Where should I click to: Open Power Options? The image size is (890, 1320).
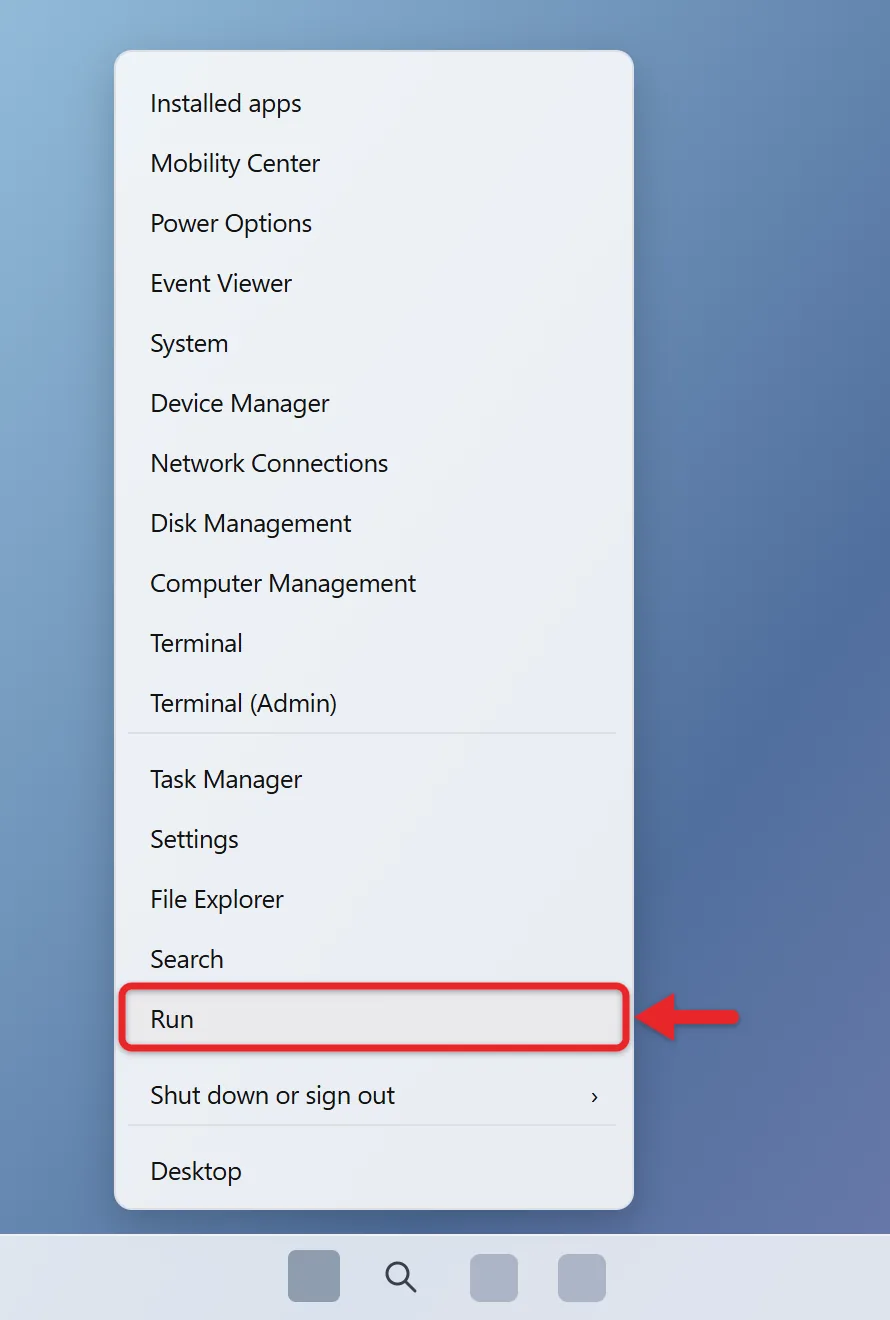[374, 224]
